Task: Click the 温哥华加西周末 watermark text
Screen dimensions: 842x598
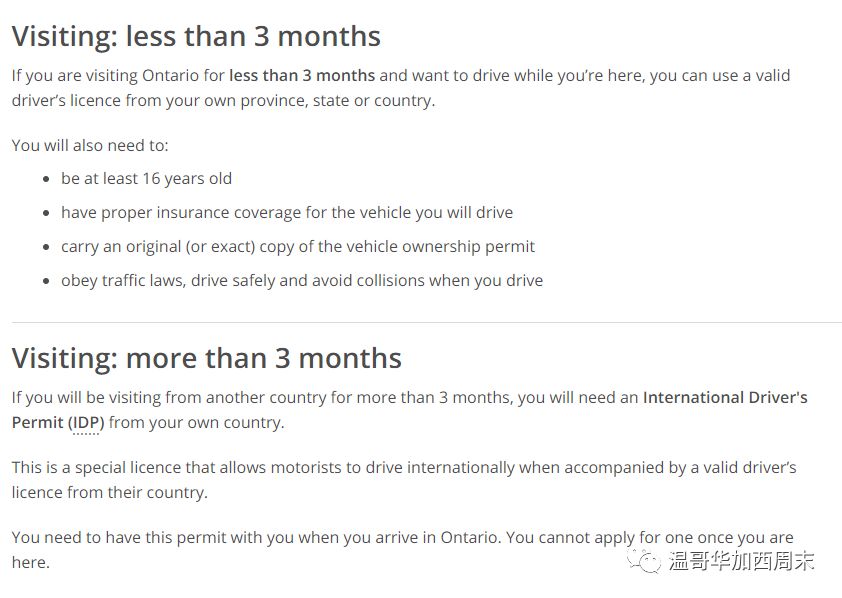Action: 741,562
